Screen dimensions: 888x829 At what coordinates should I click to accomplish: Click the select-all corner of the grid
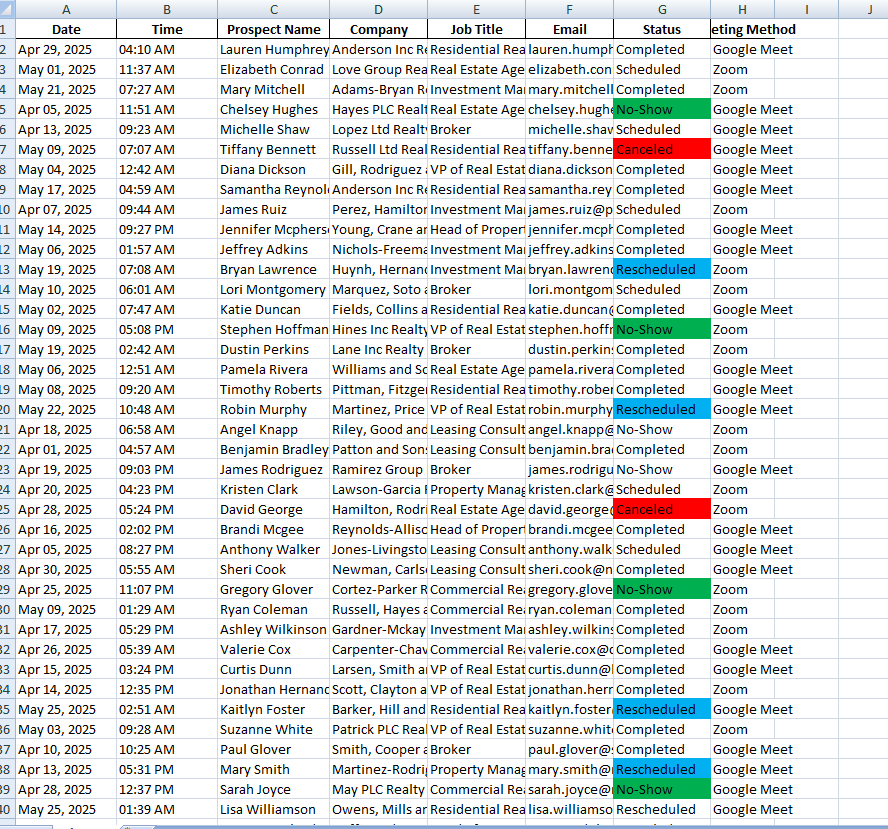point(7,9)
